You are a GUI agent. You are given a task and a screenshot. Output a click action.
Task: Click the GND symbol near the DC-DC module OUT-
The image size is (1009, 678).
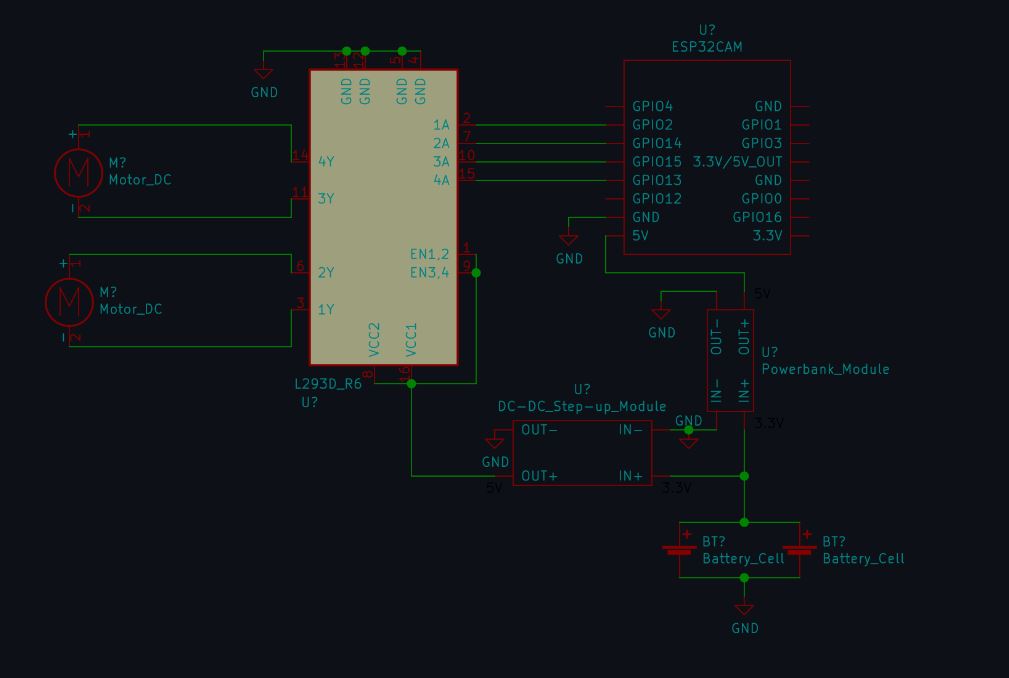(x=497, y=440)
